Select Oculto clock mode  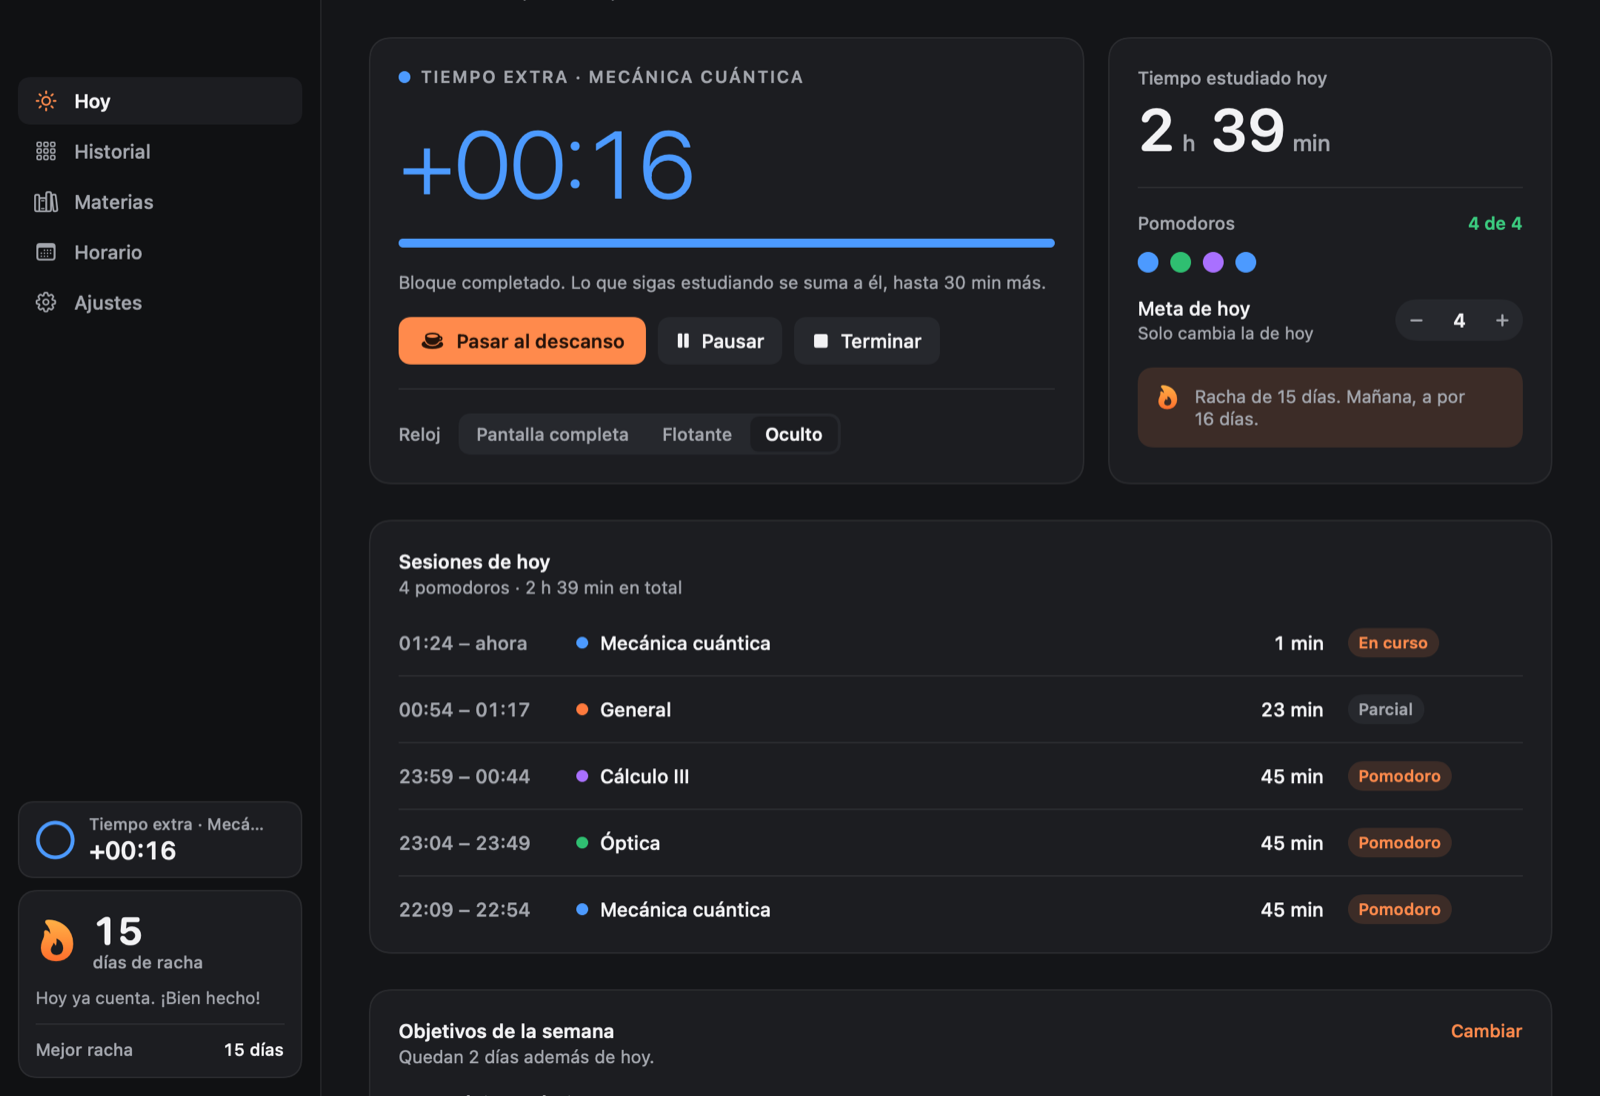click(x=794, y=434)
